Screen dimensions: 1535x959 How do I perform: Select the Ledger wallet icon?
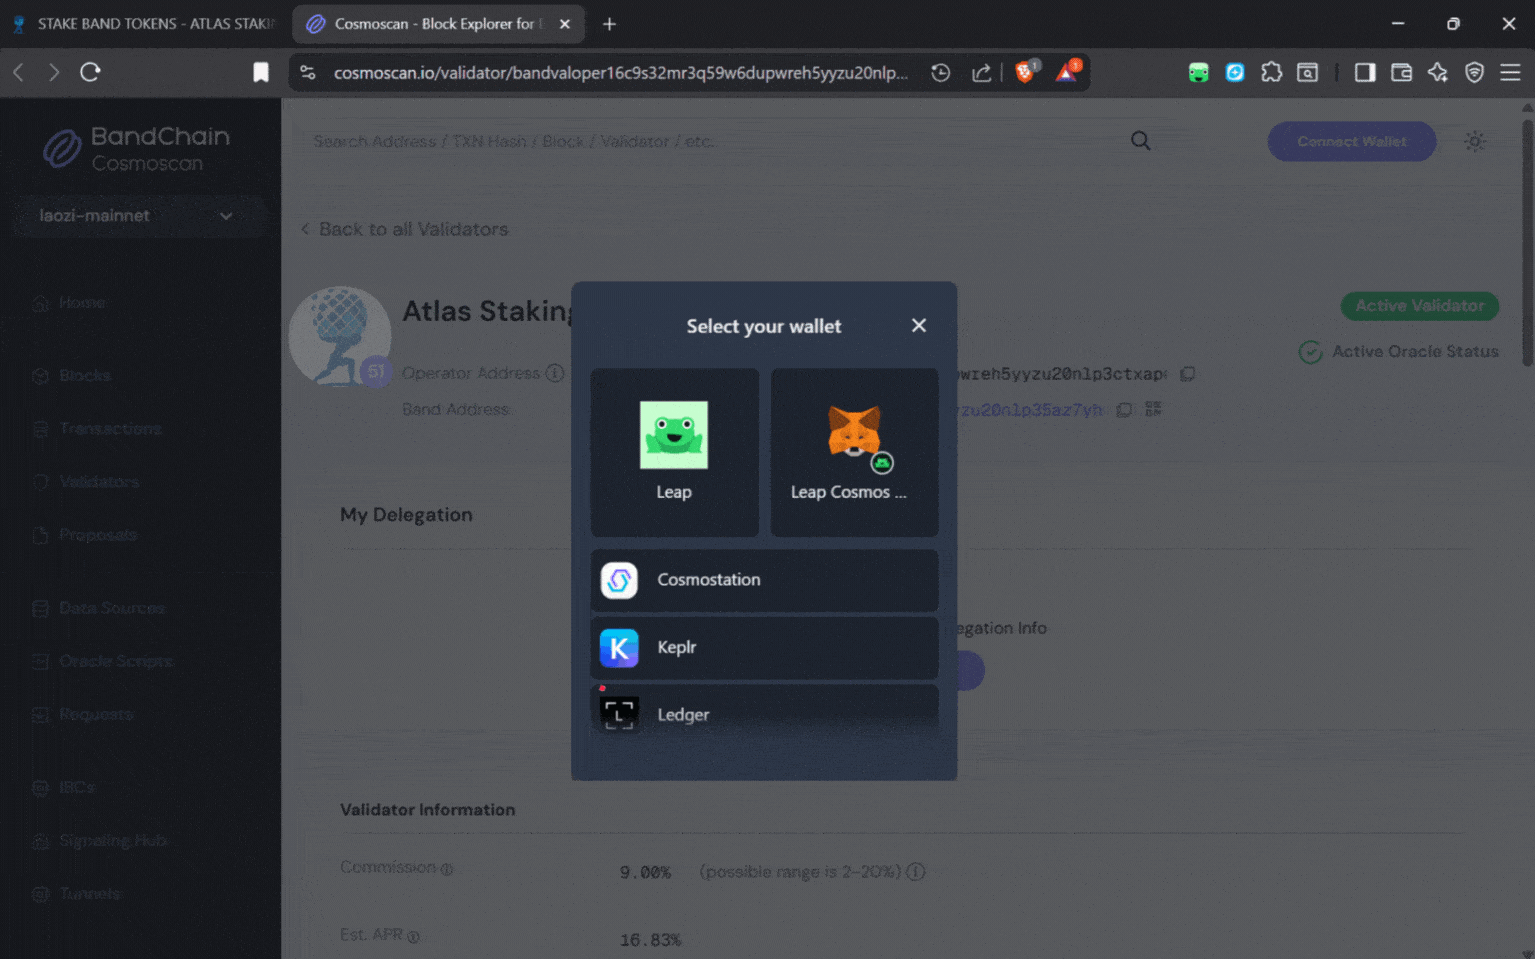pos(619,714)
